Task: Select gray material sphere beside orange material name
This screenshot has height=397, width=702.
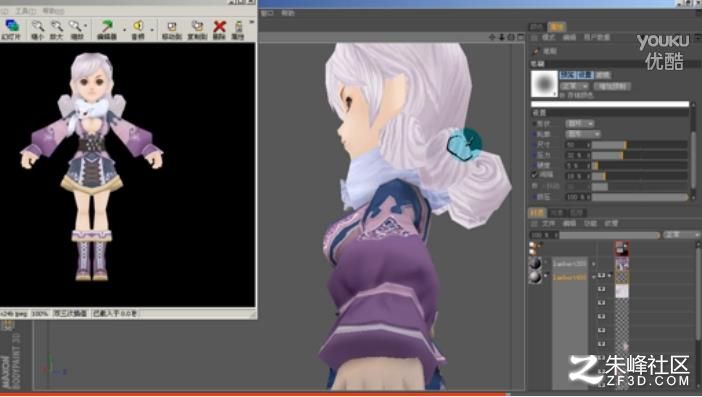Action: [x=535, y=277]
